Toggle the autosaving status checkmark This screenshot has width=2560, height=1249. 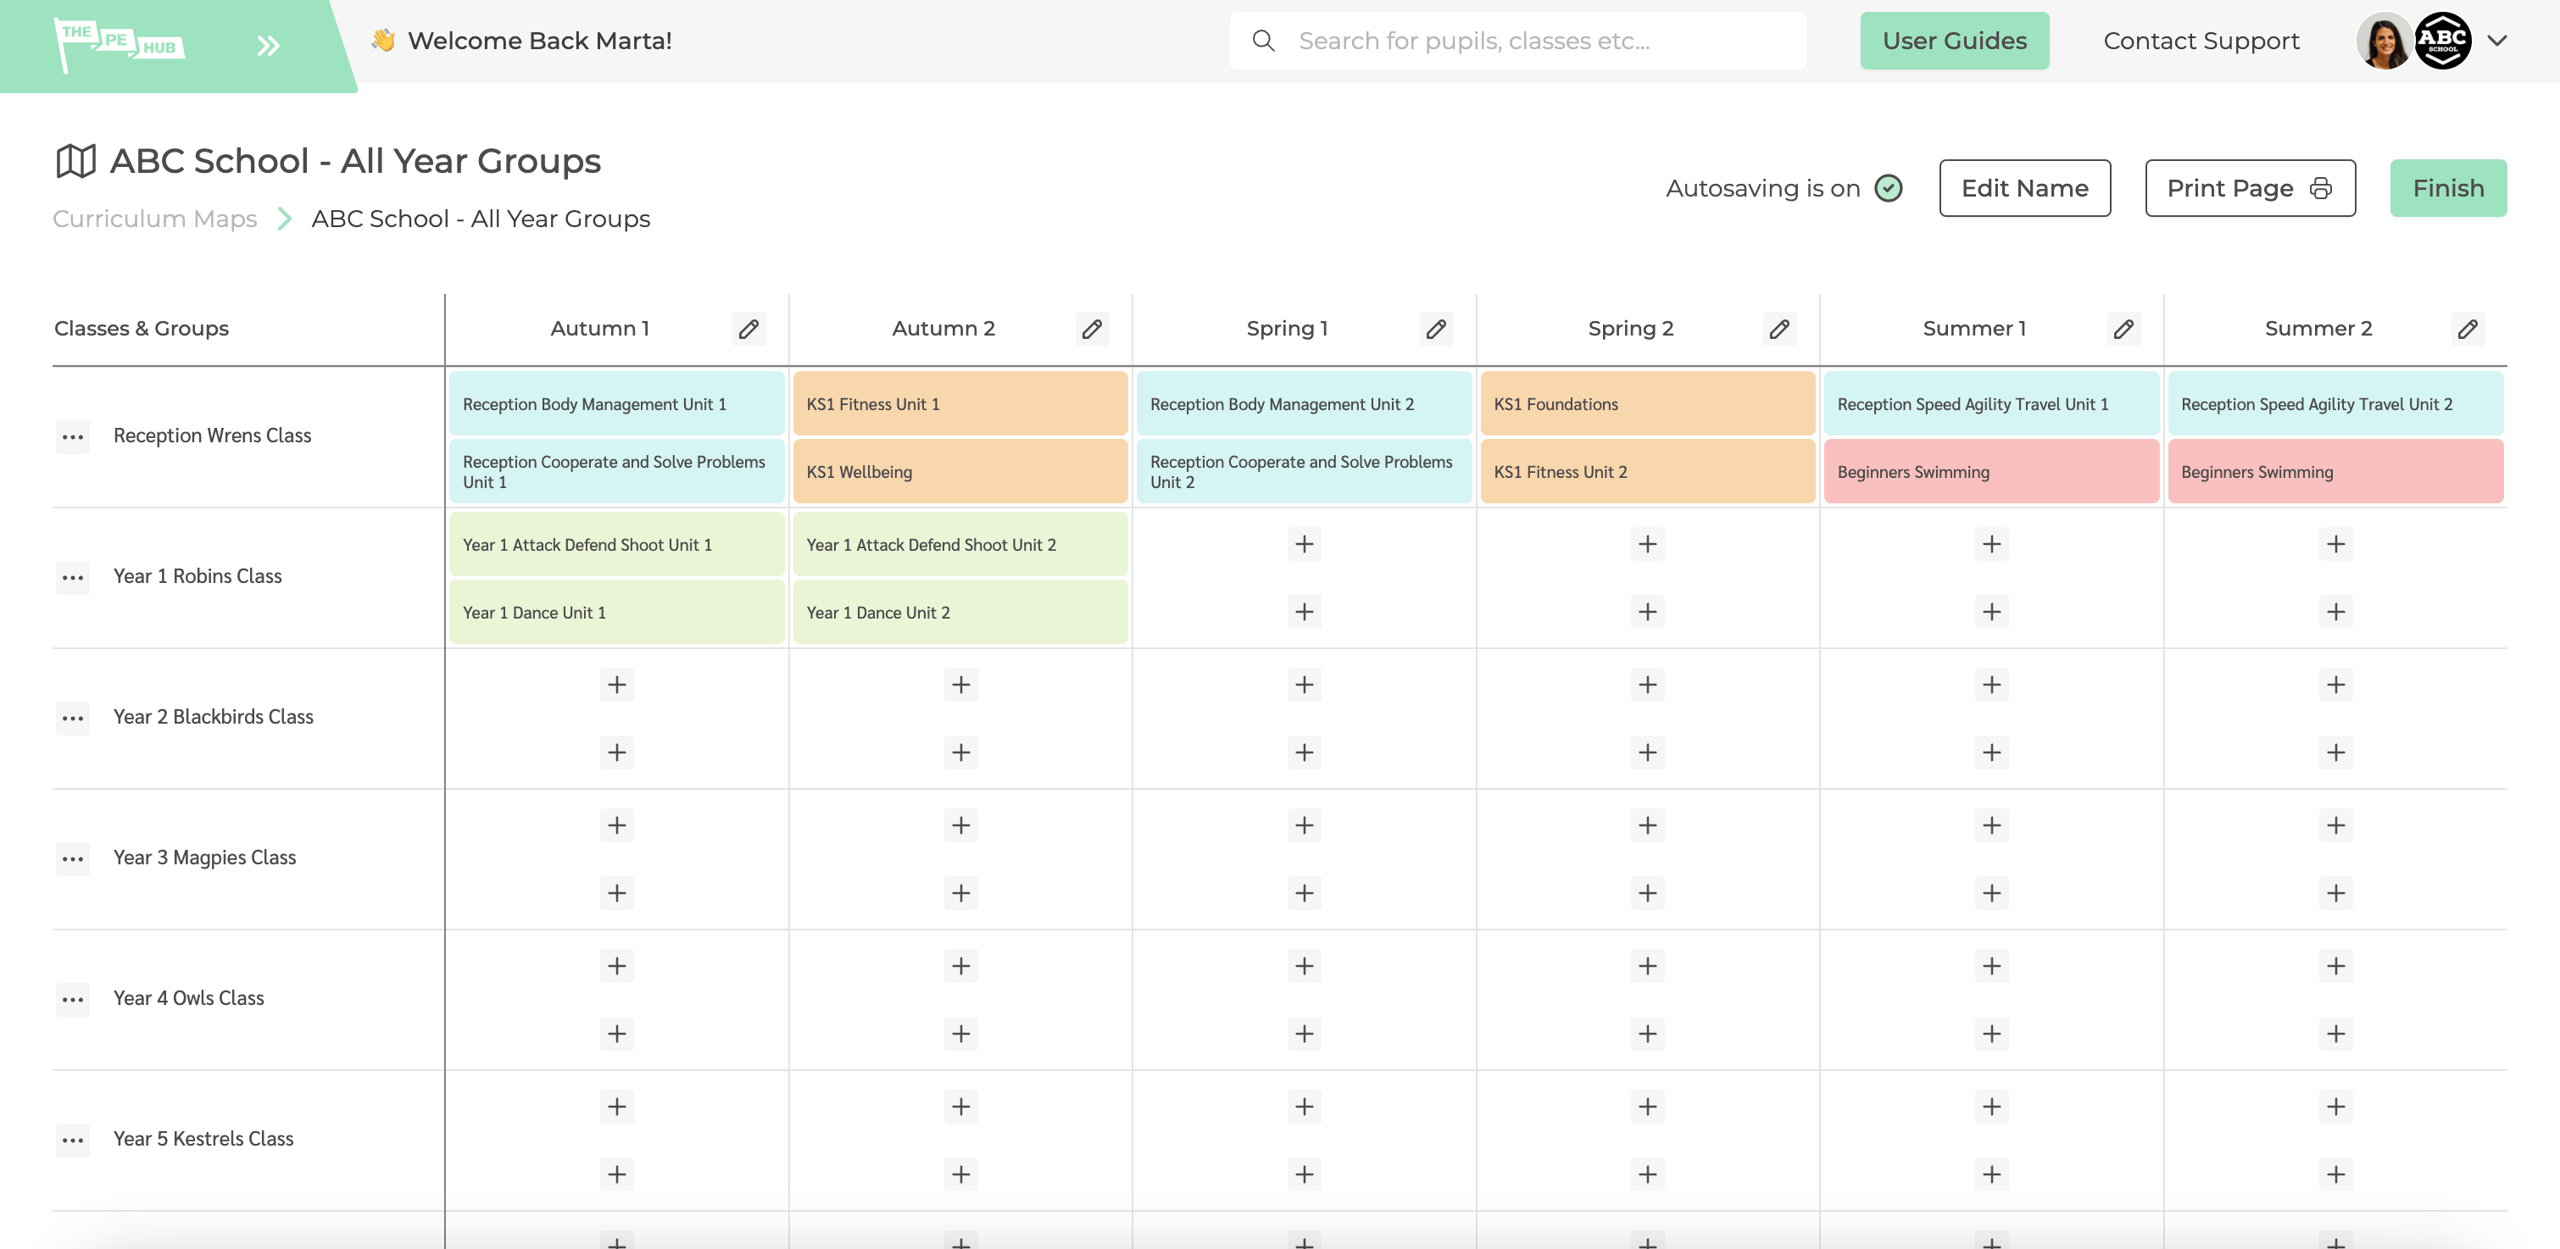coord(1887,187)
